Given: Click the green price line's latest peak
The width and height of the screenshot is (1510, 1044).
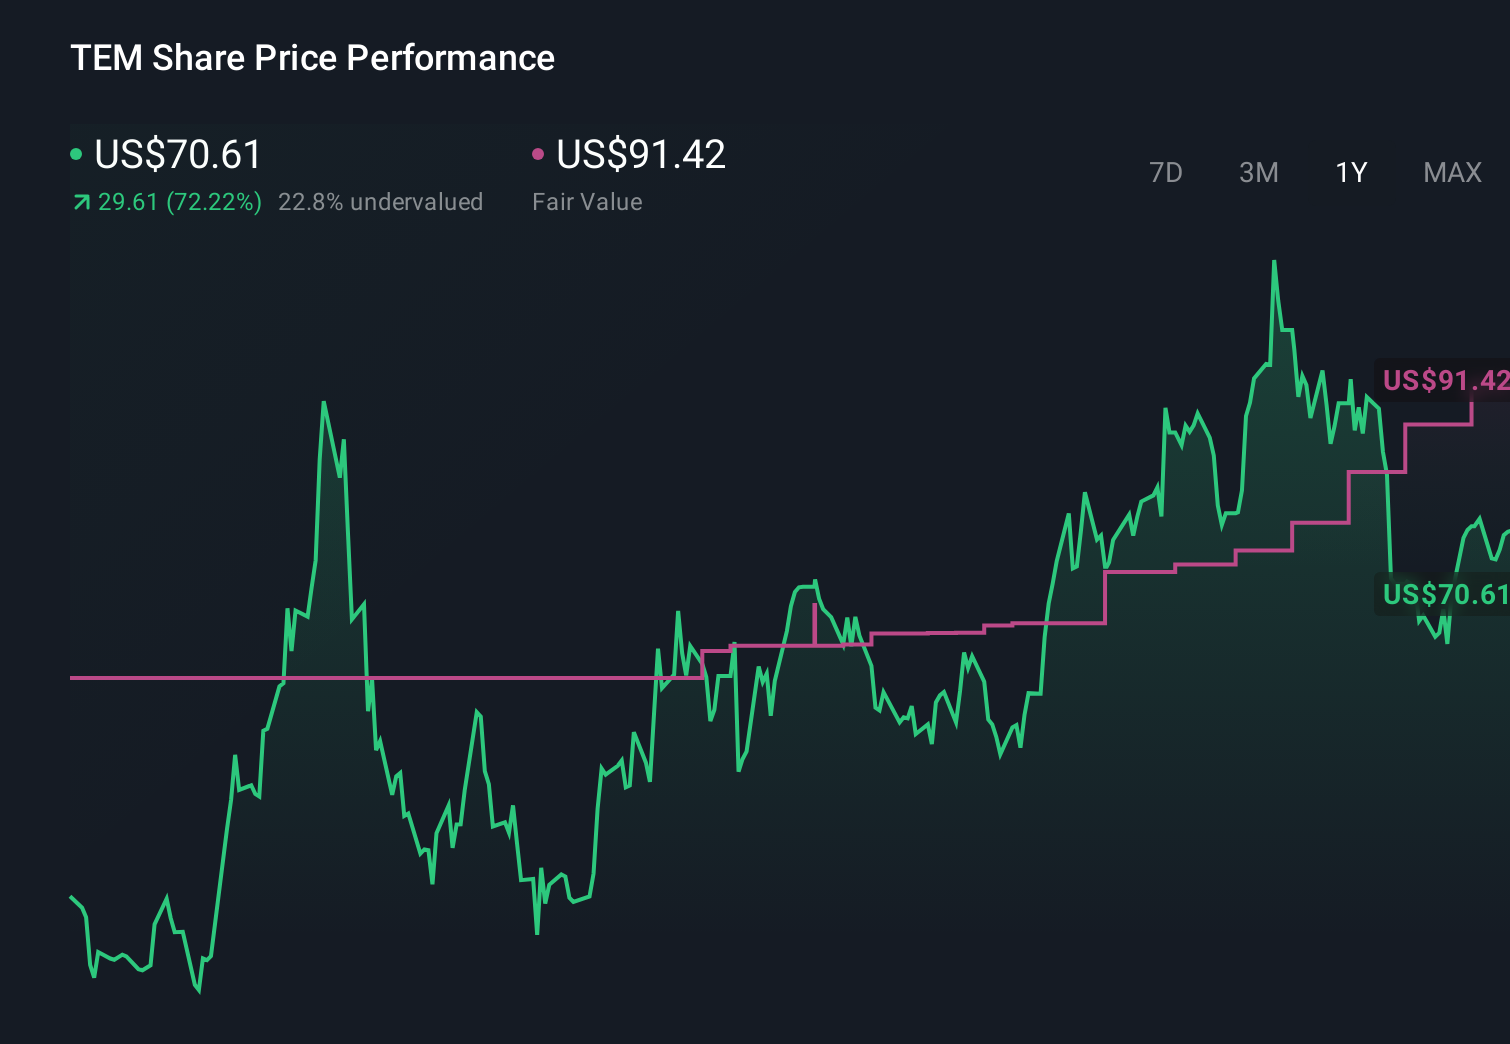Looking at the screenshot, I should pyautogui.click(x=1275, y=262).
